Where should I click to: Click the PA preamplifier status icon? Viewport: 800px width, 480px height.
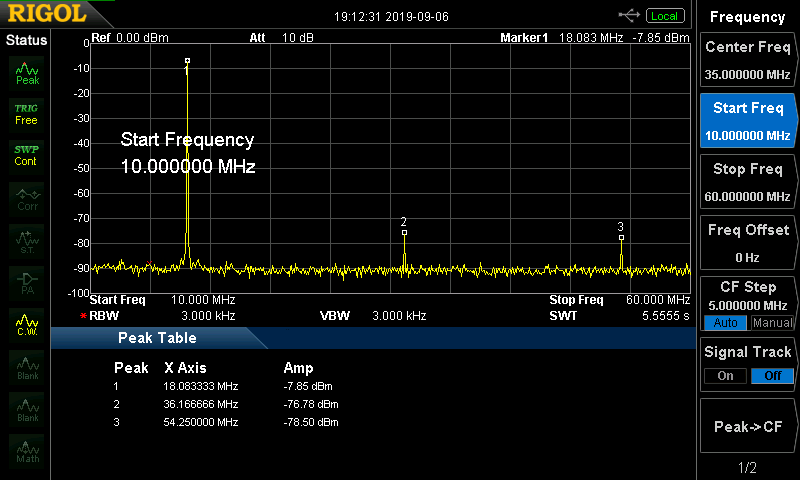click(x=27, y=281)
